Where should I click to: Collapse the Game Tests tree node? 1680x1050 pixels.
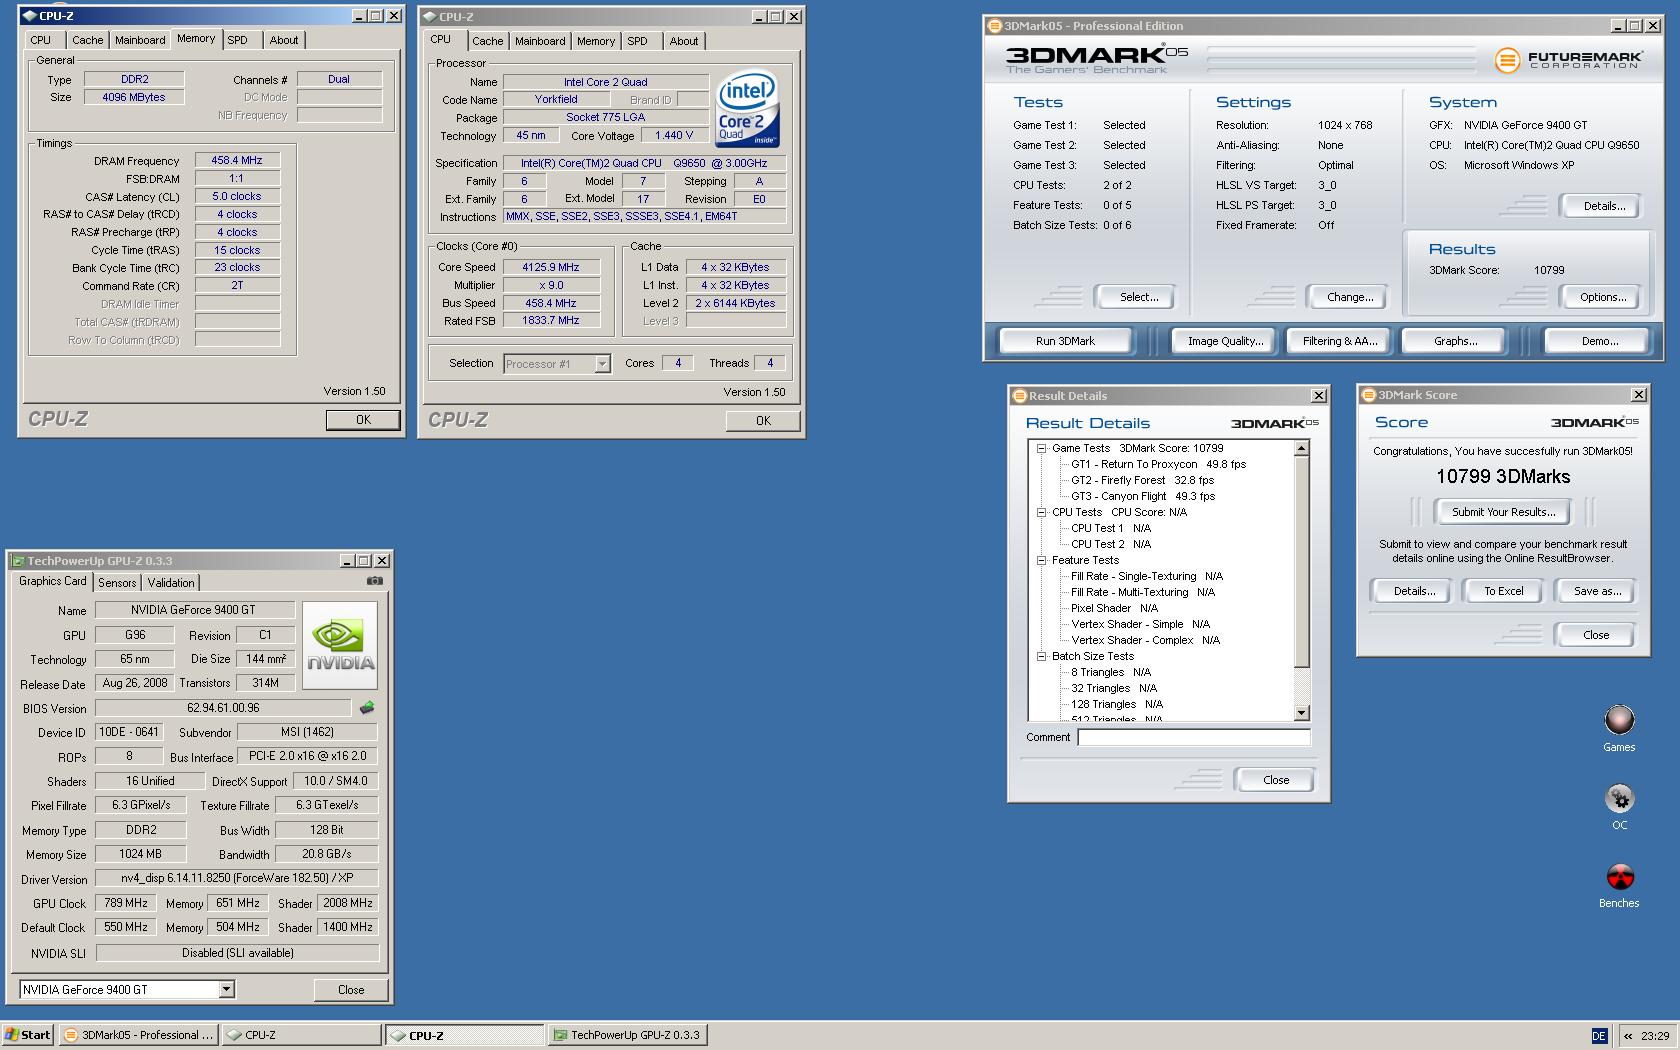(1041, 449)
